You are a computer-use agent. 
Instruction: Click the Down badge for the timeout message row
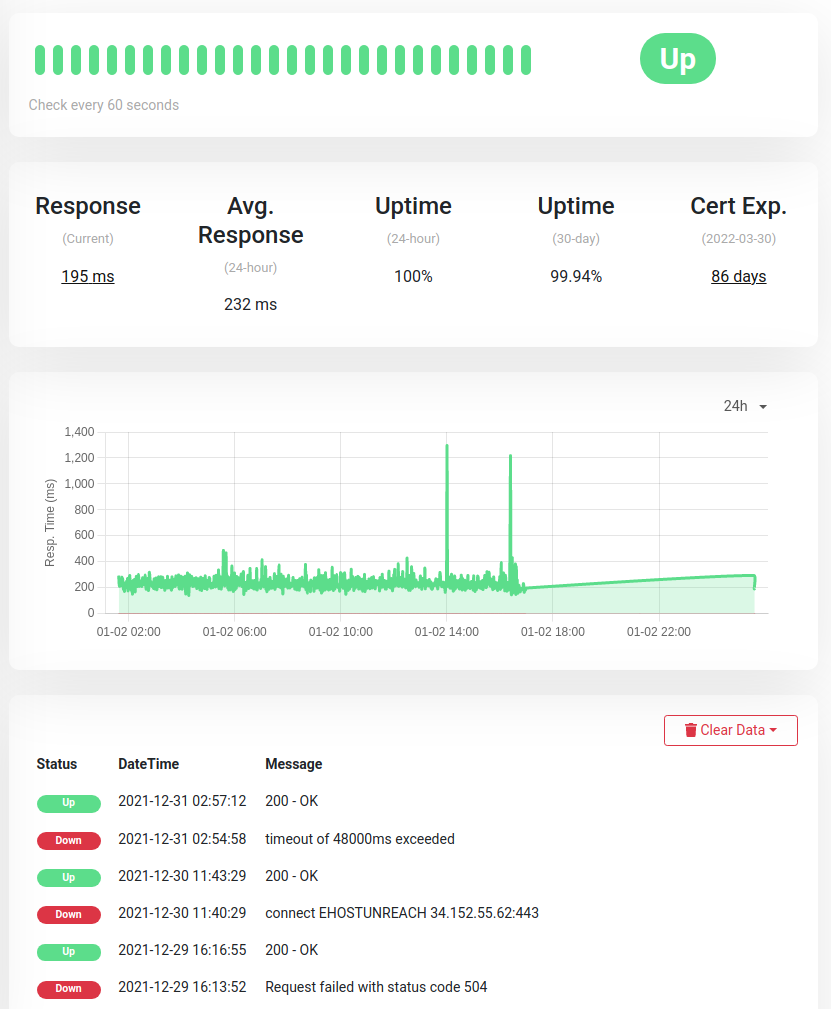(x=68, y=840)
